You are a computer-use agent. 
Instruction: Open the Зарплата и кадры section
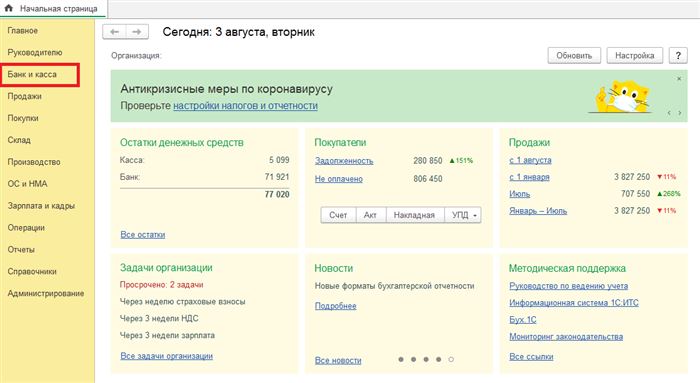(41, 206)
